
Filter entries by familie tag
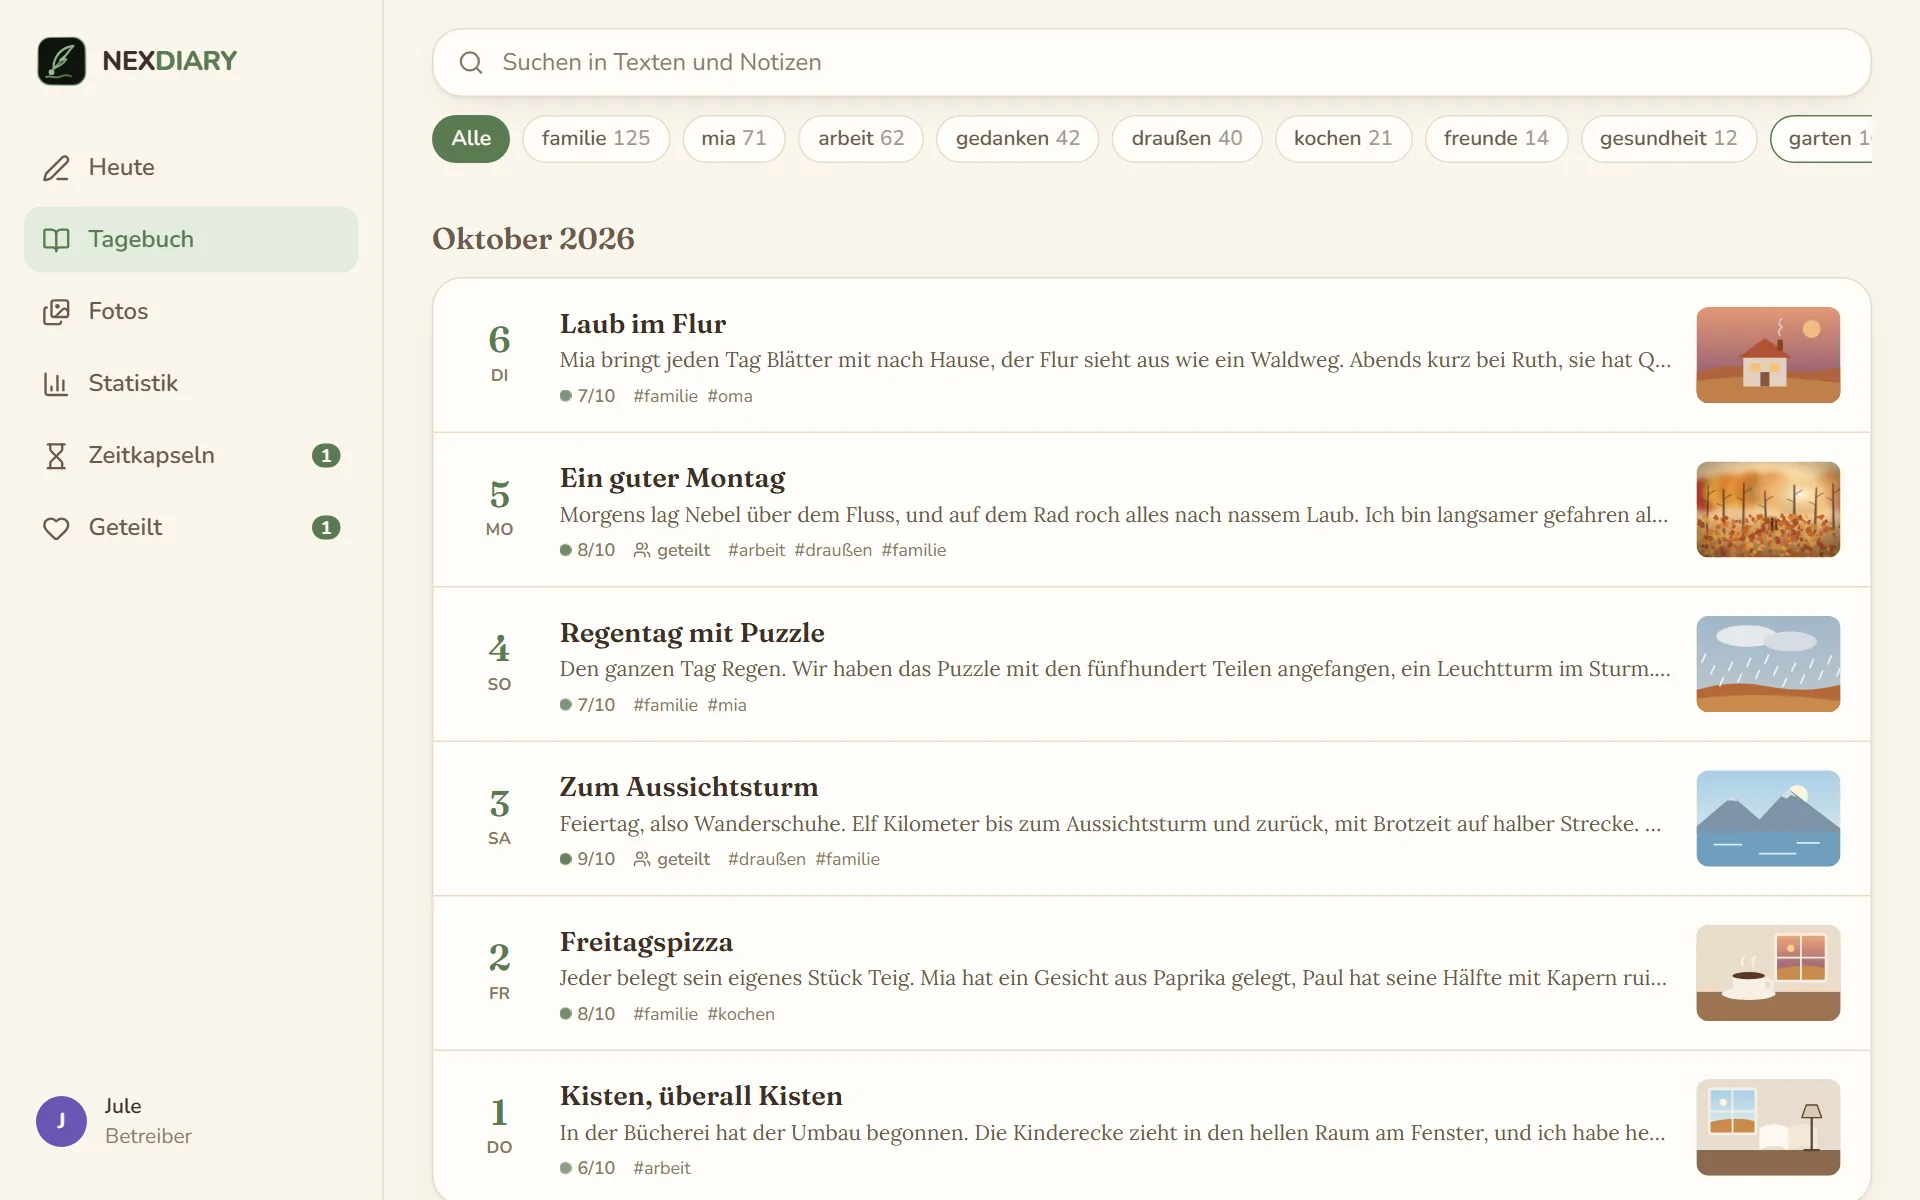[596, 139]
